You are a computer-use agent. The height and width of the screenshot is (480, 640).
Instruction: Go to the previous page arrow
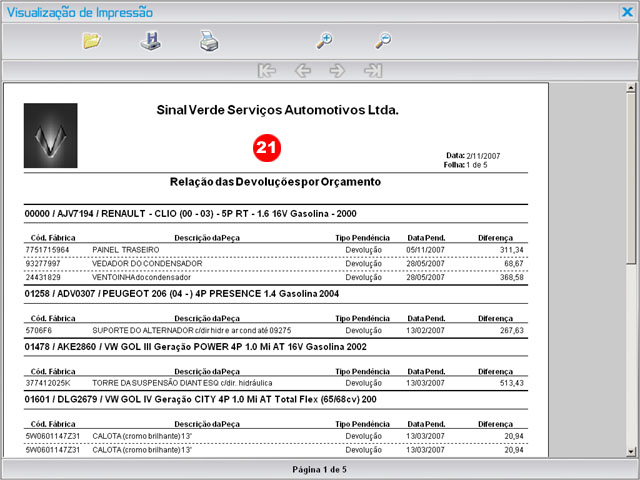click(x=302, y=71)
